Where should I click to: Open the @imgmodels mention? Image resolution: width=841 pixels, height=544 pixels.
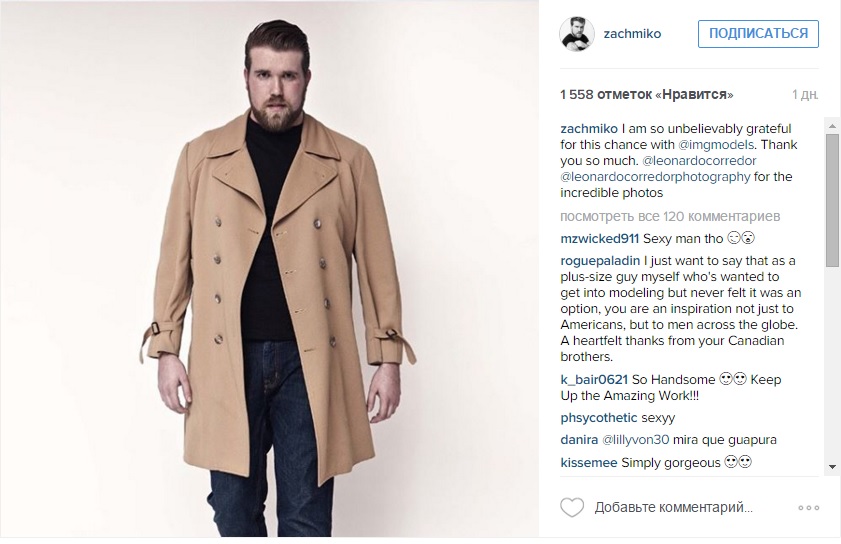tap(716, 145)
